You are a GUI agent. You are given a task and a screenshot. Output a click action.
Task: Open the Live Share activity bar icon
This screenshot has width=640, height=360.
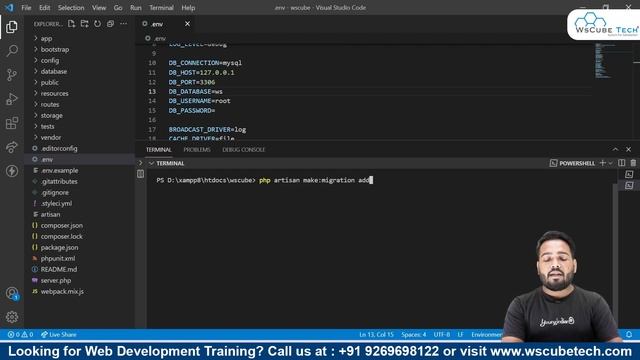coord(12,147)
